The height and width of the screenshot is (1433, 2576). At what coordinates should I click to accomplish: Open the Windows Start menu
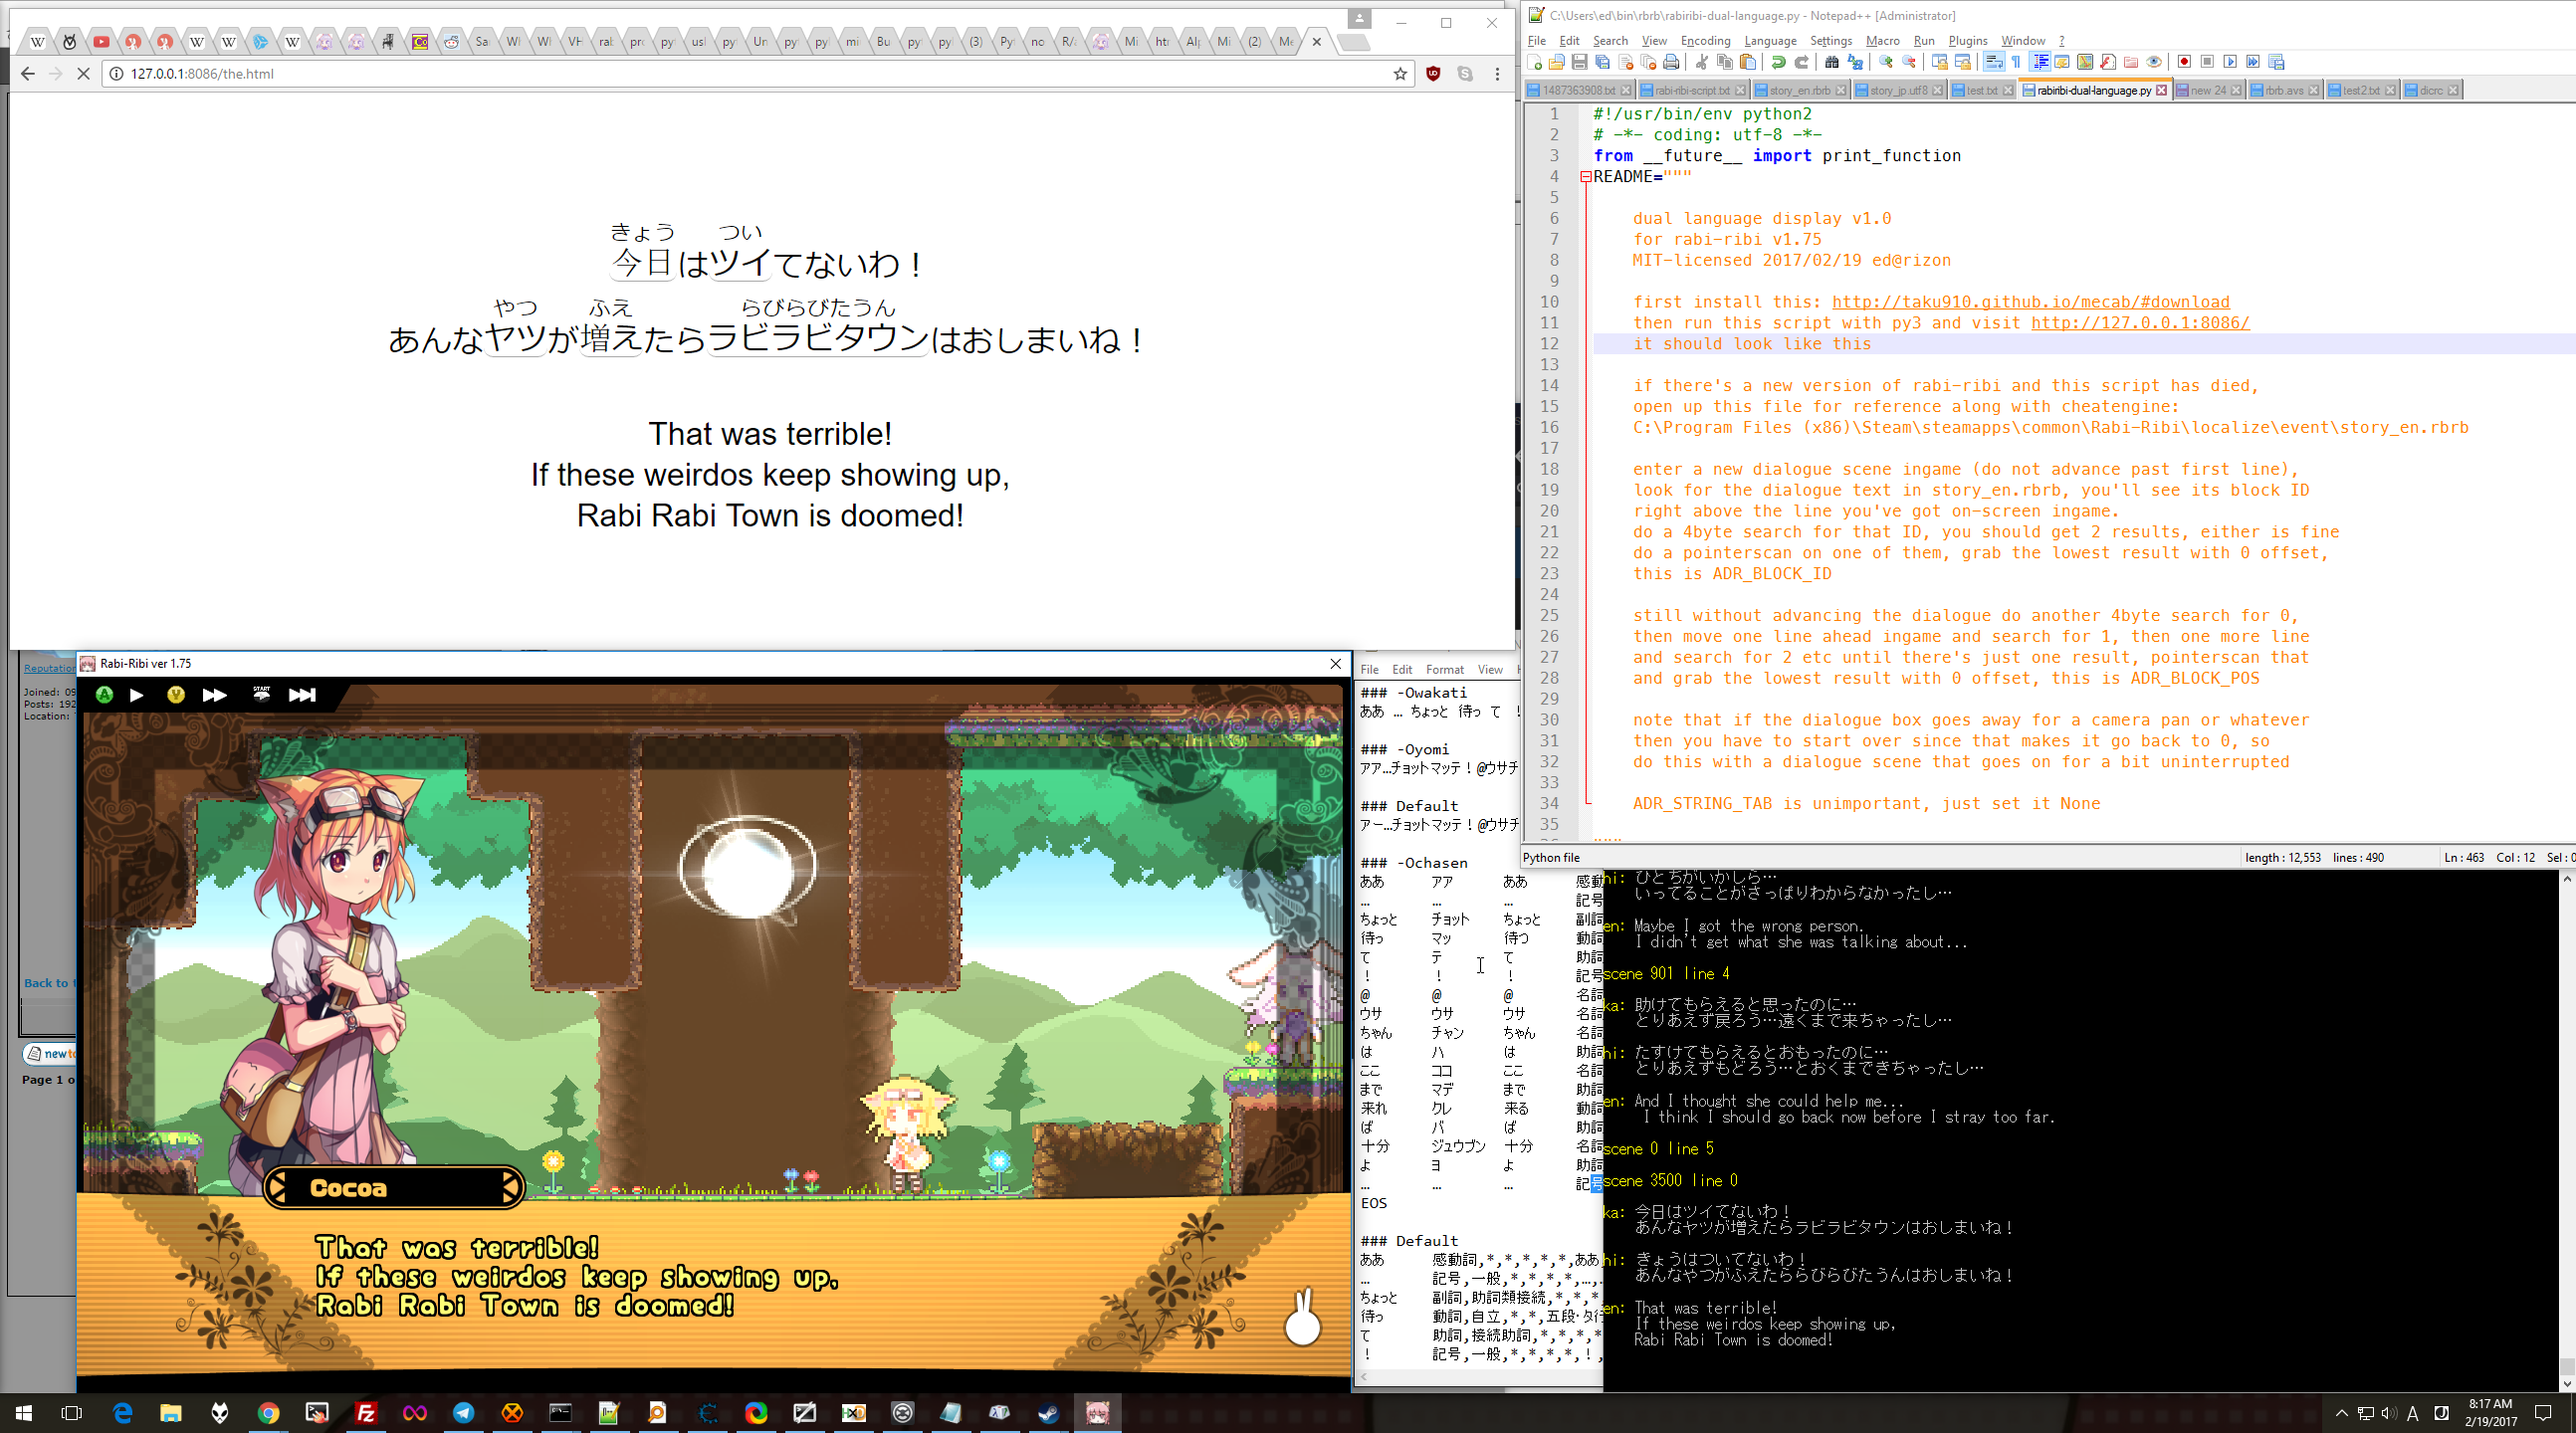pos(24,1413)
